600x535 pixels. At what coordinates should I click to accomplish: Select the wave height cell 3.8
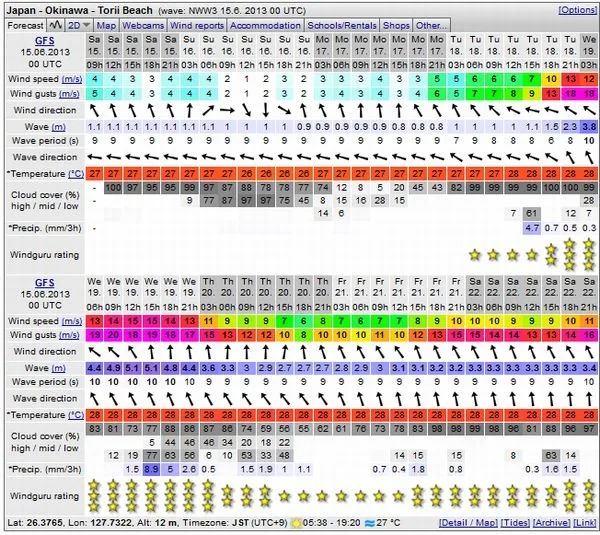(589, 127)
